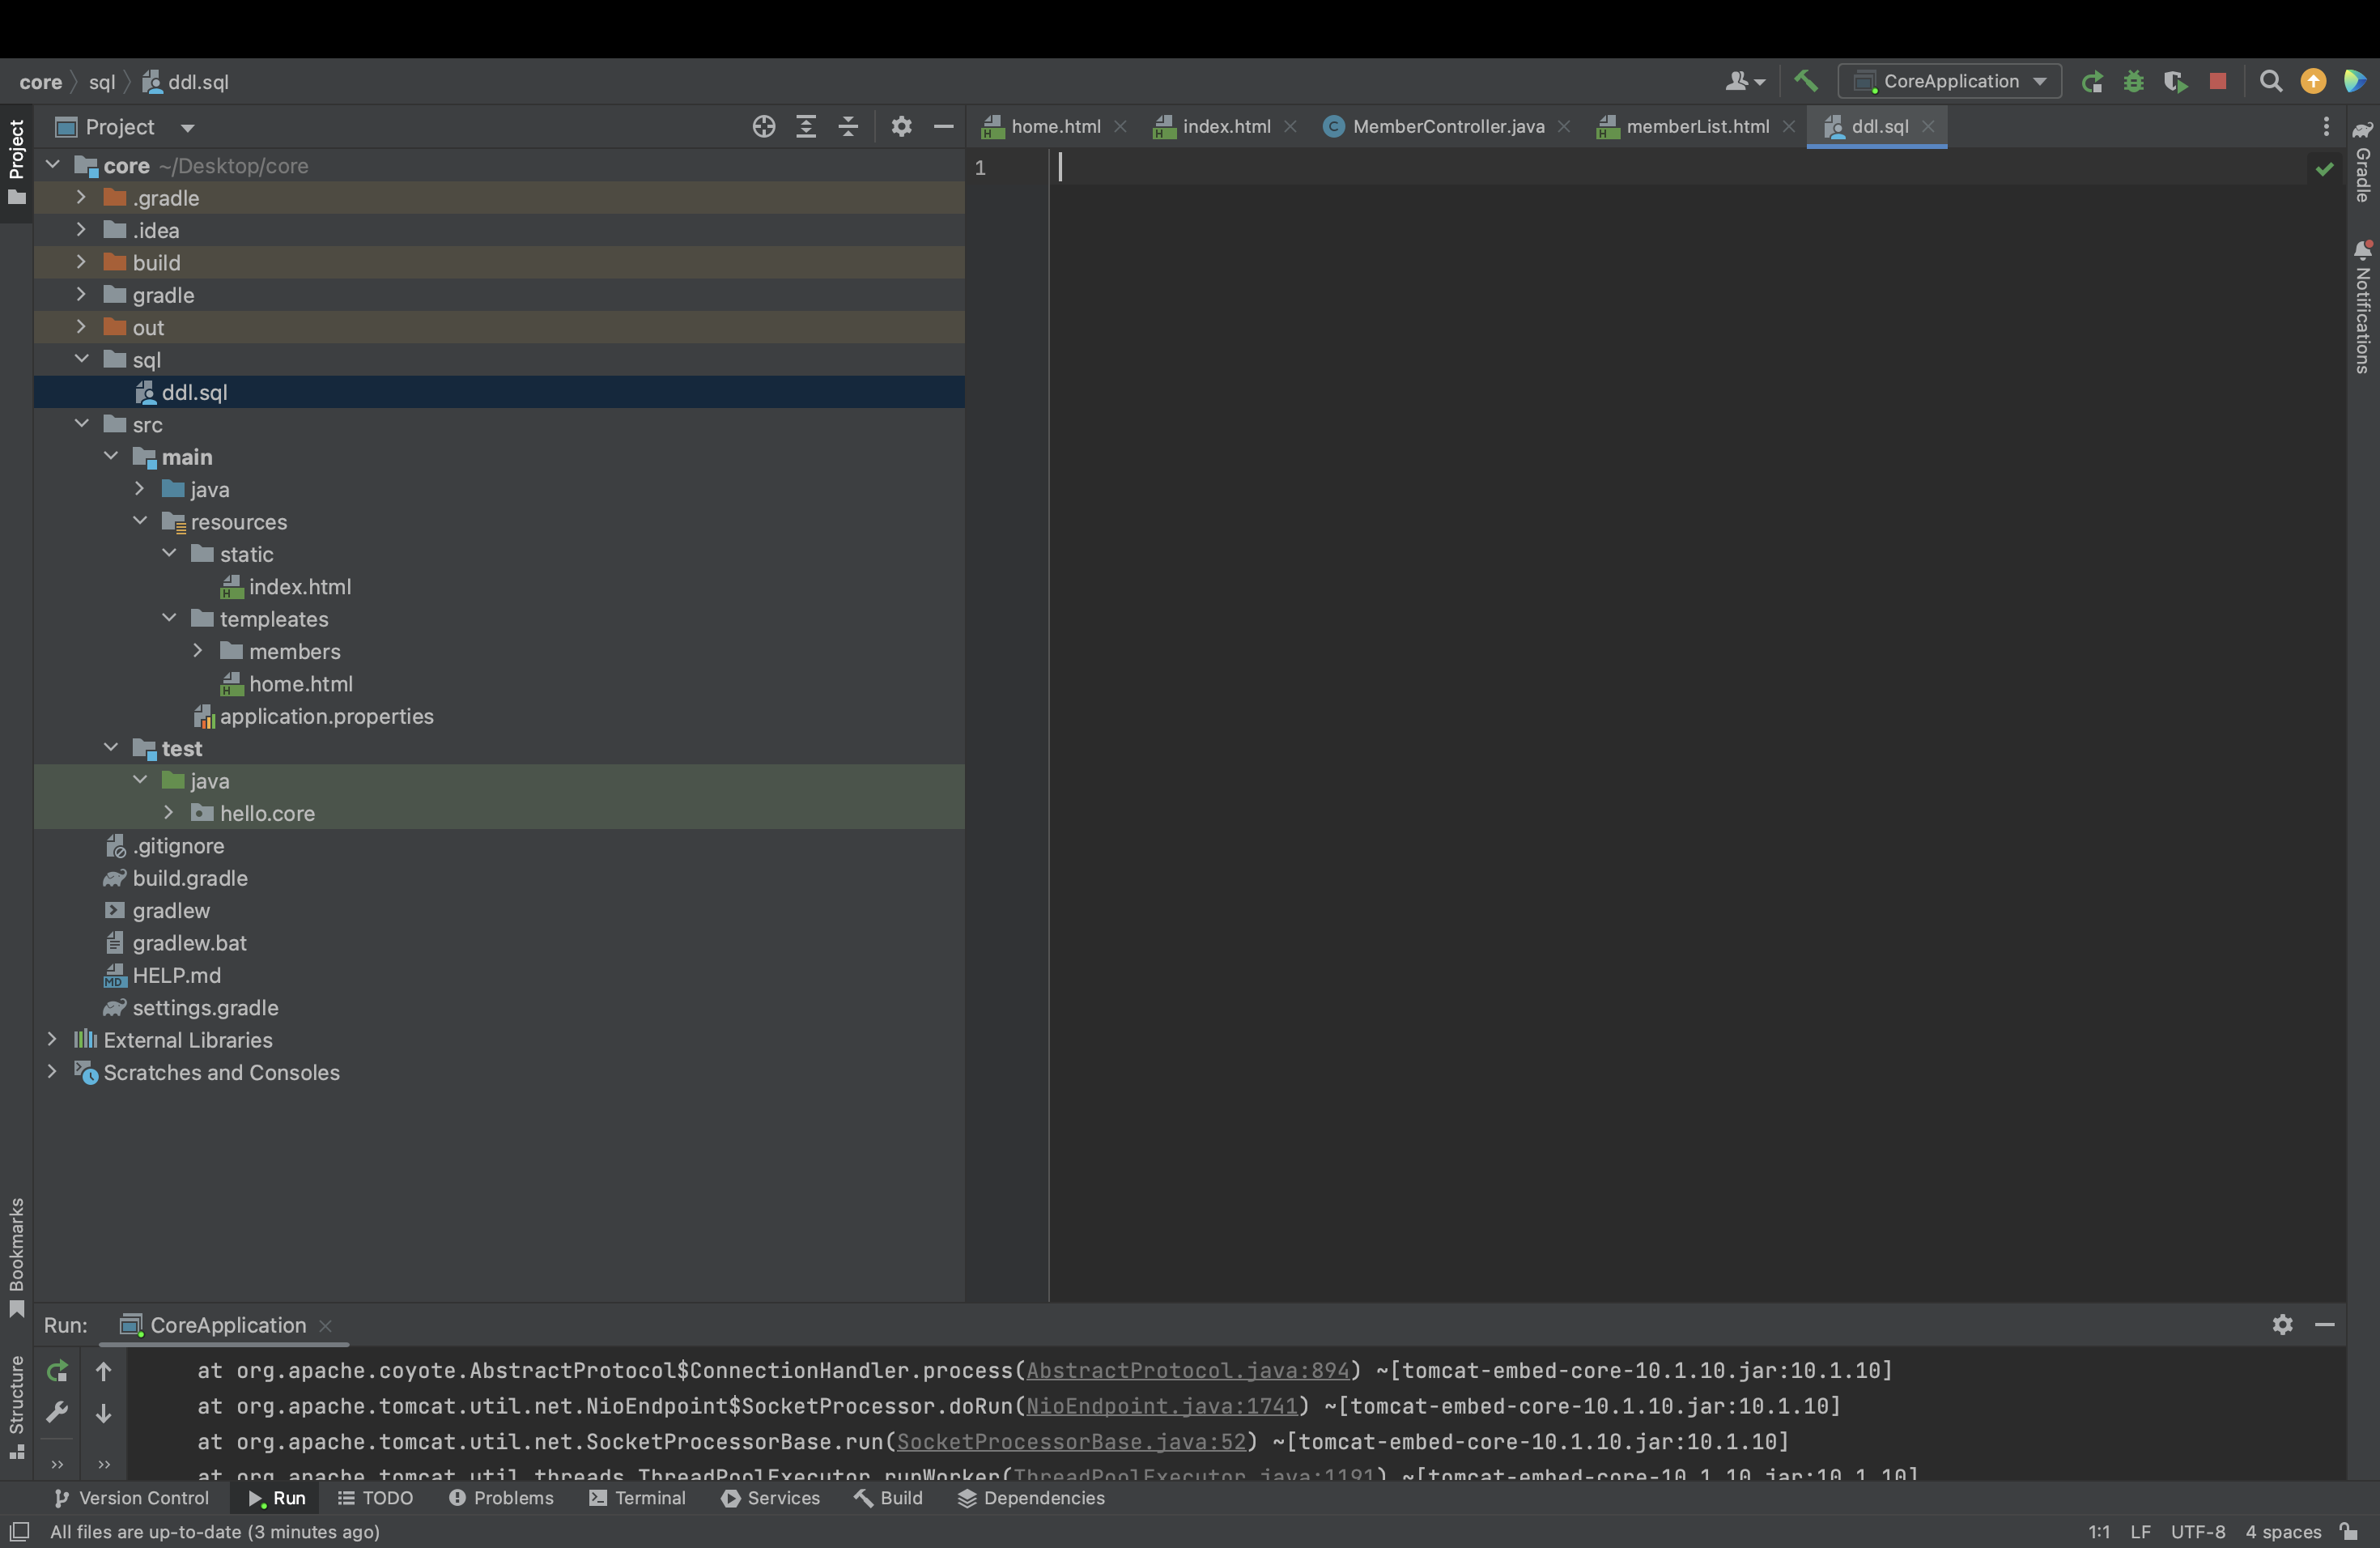
Task: Toggle the tool window bars icon in the status bar
Action: [x=19, y=1532]
